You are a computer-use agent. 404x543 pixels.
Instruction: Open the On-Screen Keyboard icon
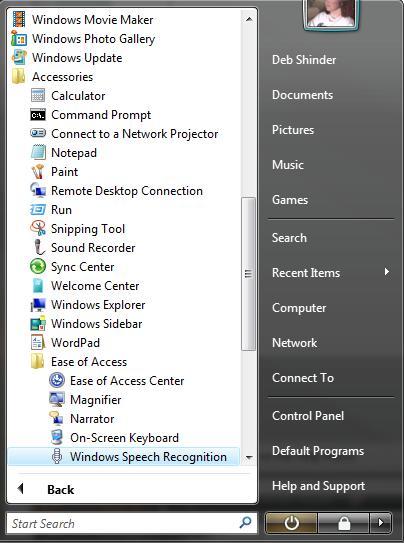coord(57,437)
